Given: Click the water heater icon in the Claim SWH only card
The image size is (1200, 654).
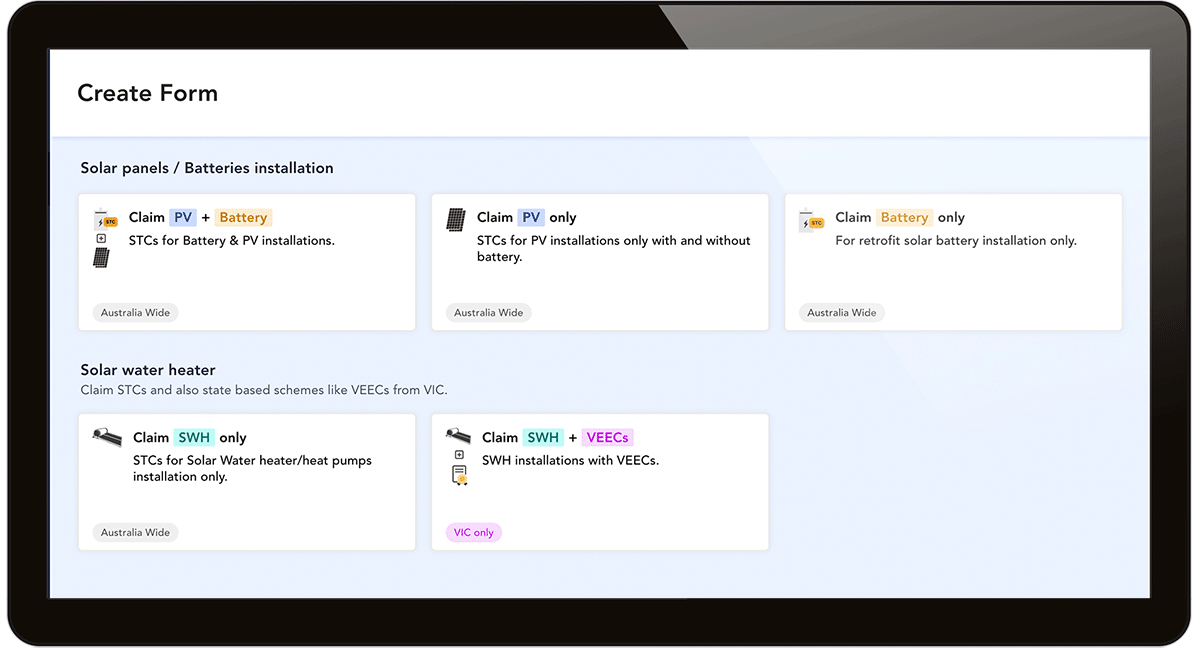Looking at the screenshot, I should tap(107, 438).
